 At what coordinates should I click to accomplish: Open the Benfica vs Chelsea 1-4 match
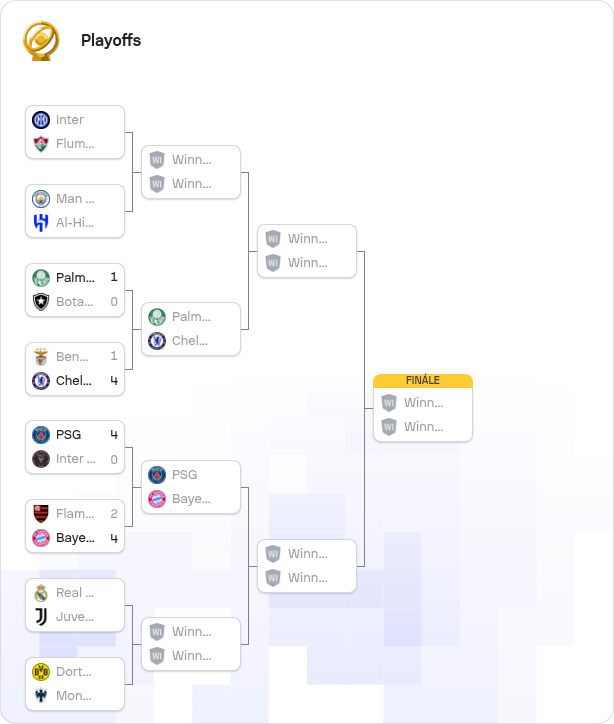(75, 369)
